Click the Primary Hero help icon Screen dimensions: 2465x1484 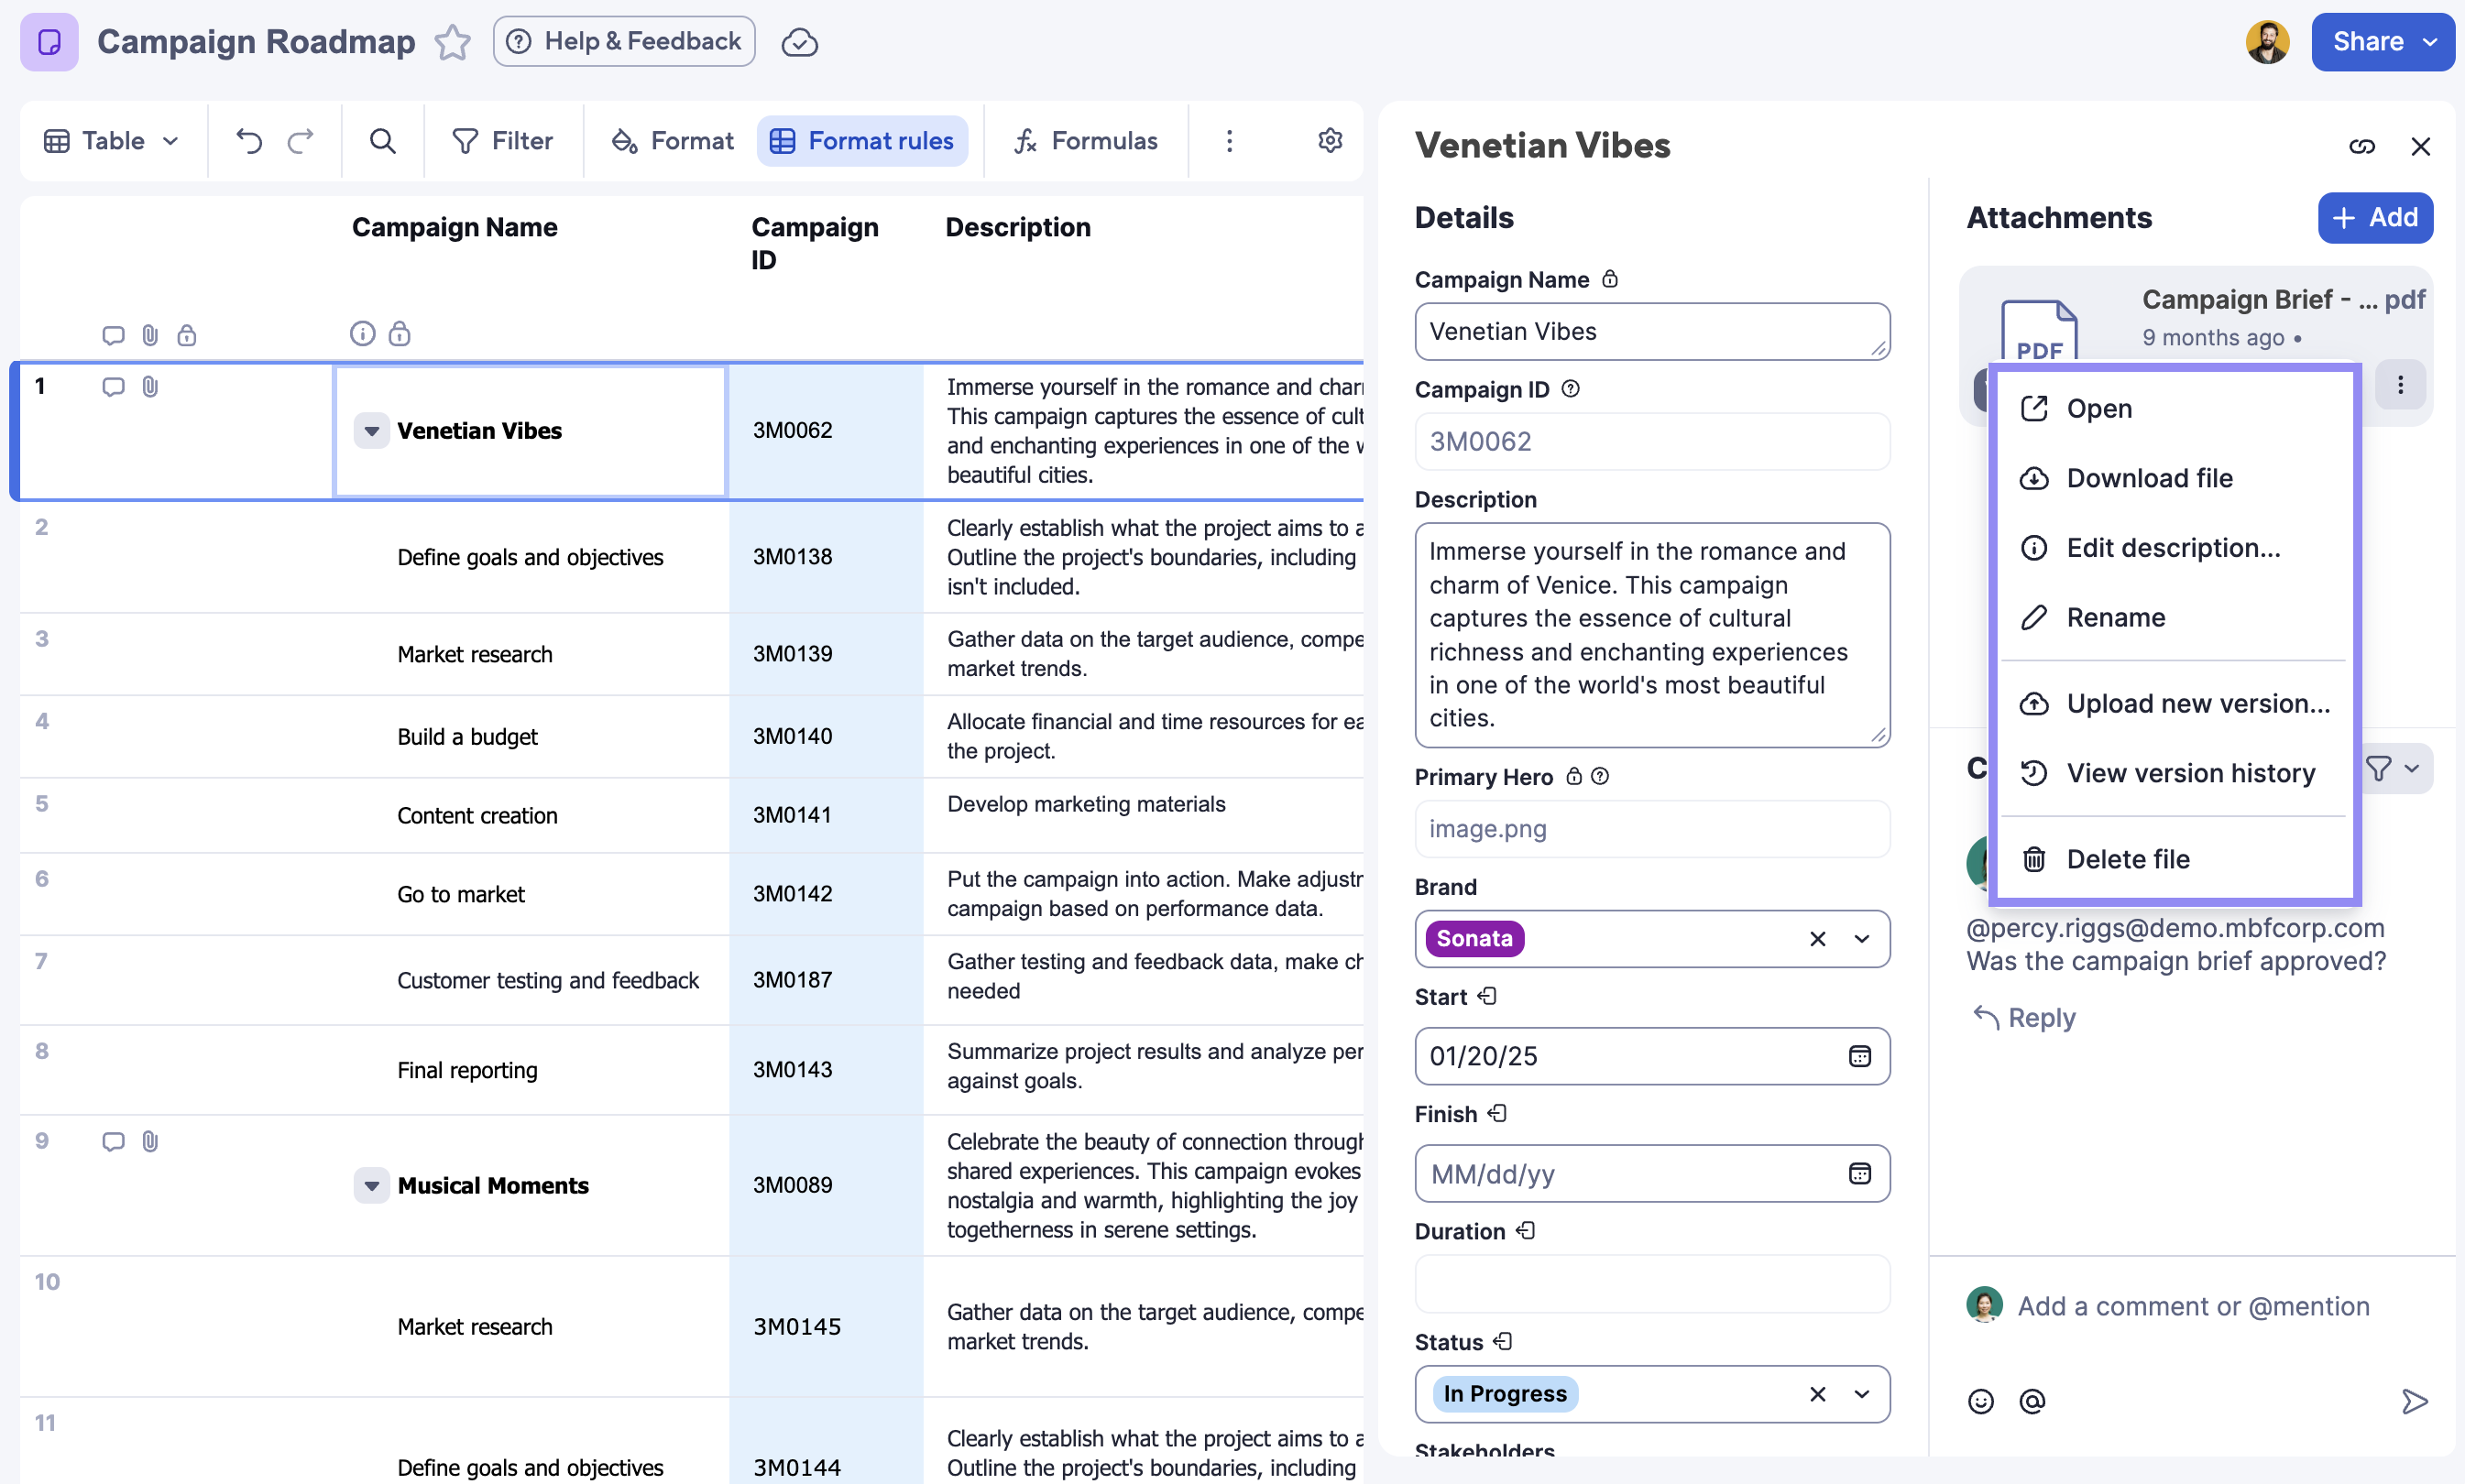tap(1600, 777)
